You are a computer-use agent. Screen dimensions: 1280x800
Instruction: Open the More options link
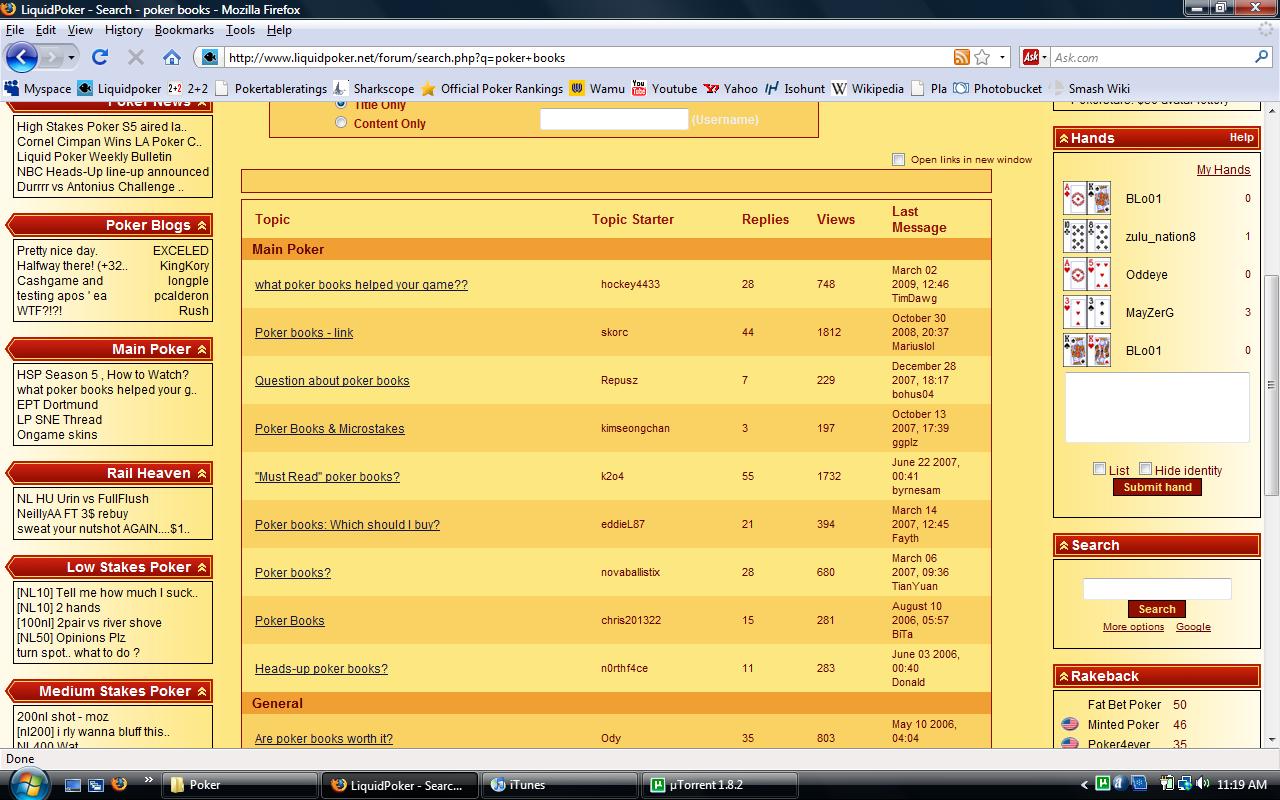[x=1133, y=627]
